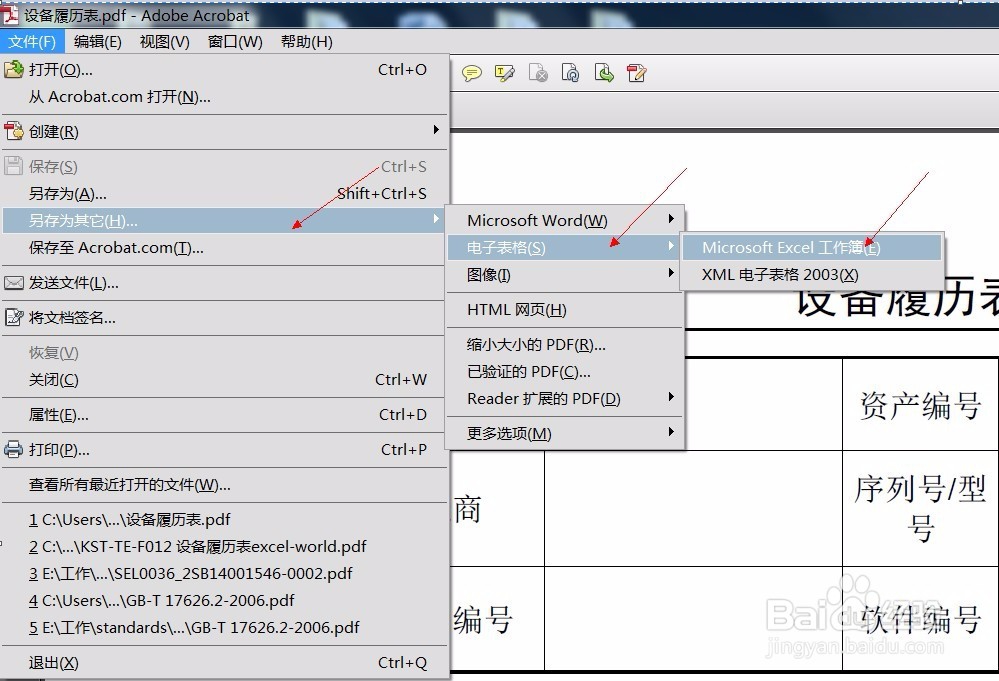Open the 编辑(E) menu
999x681 pixels.
97,41
